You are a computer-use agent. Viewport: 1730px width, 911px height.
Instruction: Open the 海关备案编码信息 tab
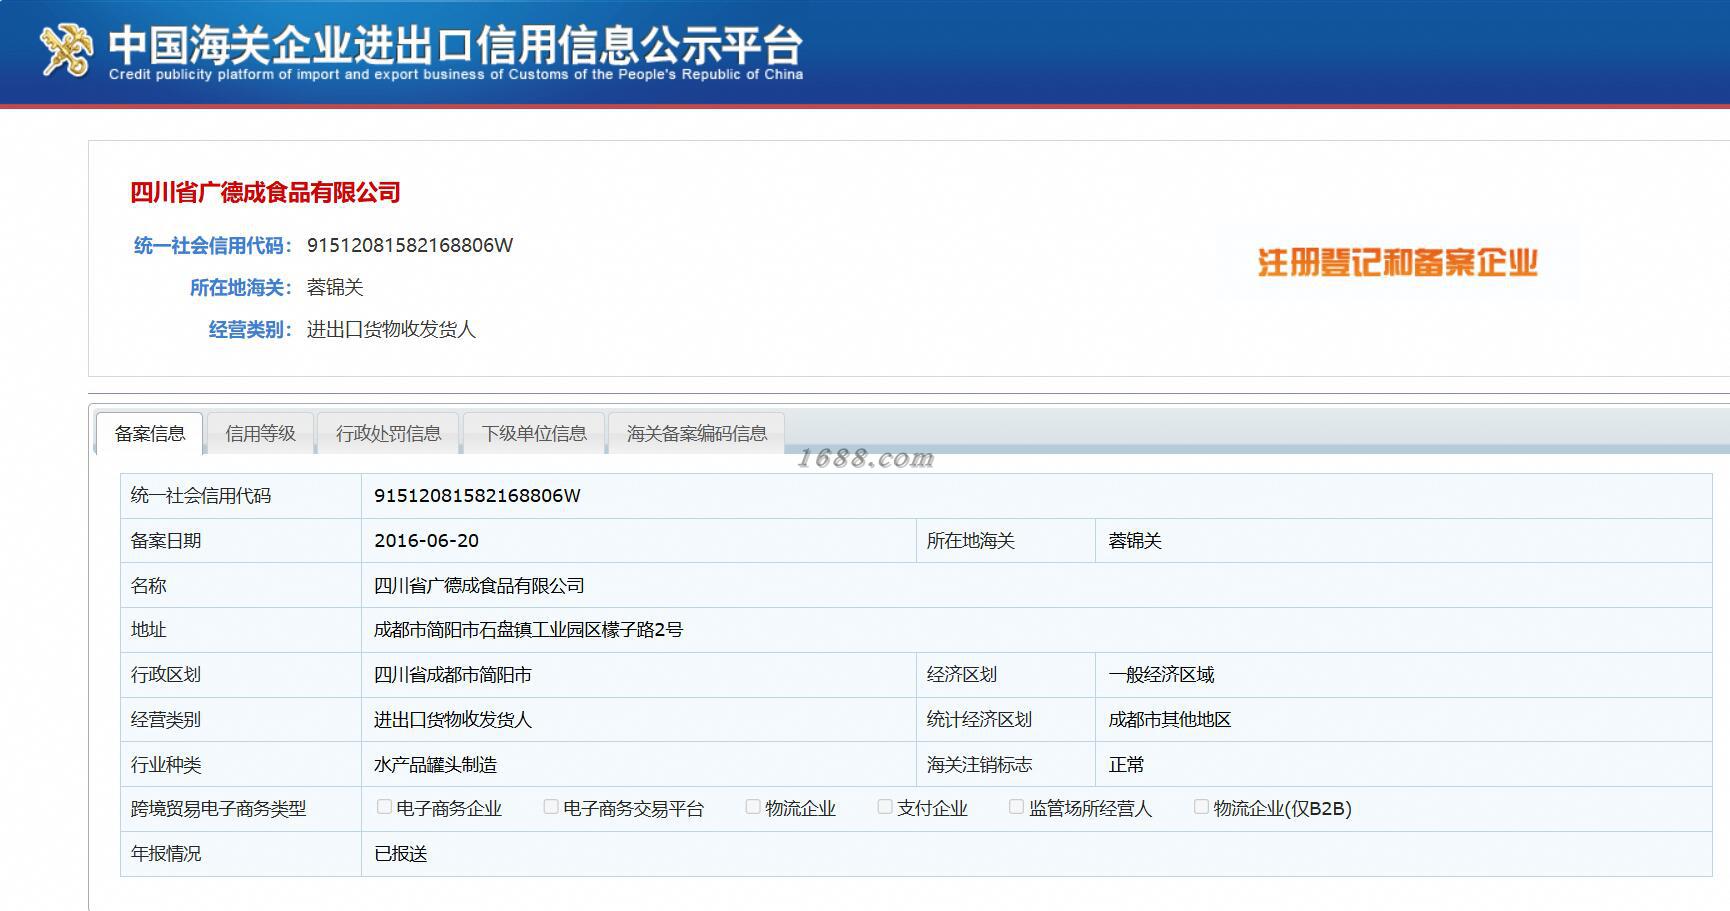click(697, 433)
